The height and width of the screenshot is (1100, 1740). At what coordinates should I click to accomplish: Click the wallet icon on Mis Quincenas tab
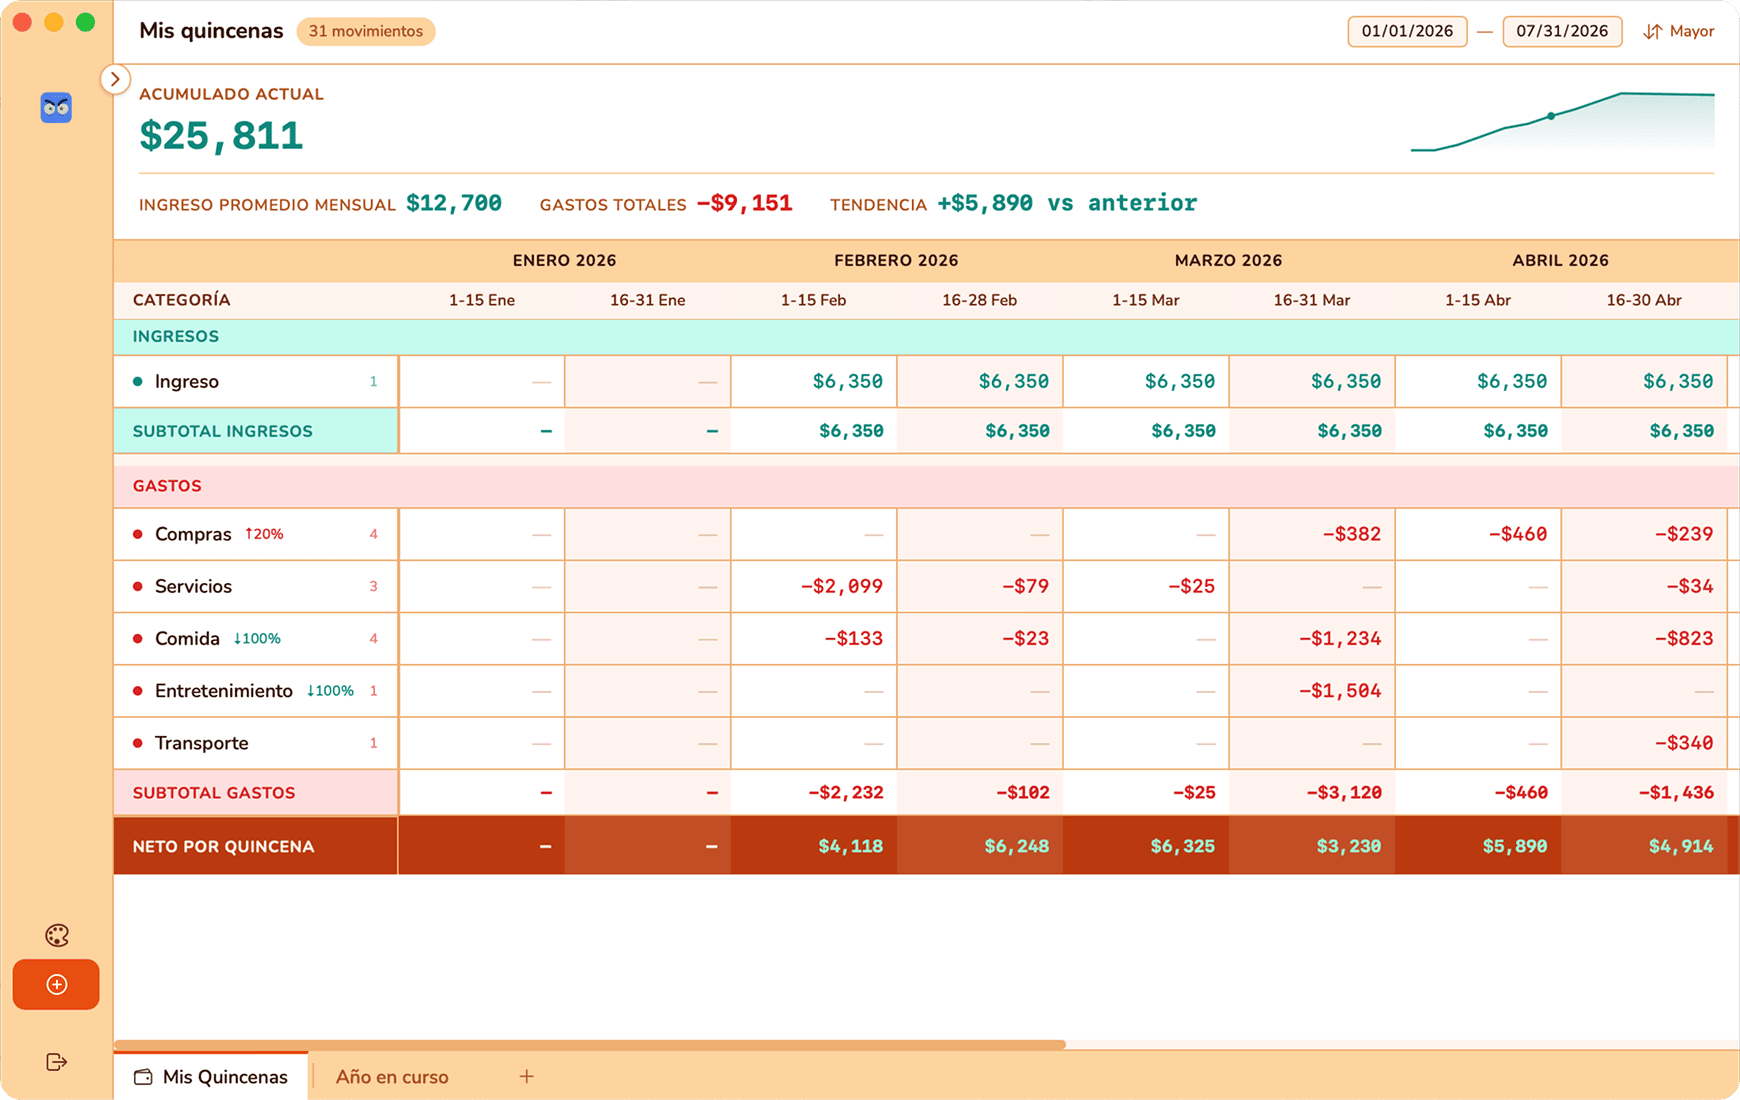(x=143, y=1077)
